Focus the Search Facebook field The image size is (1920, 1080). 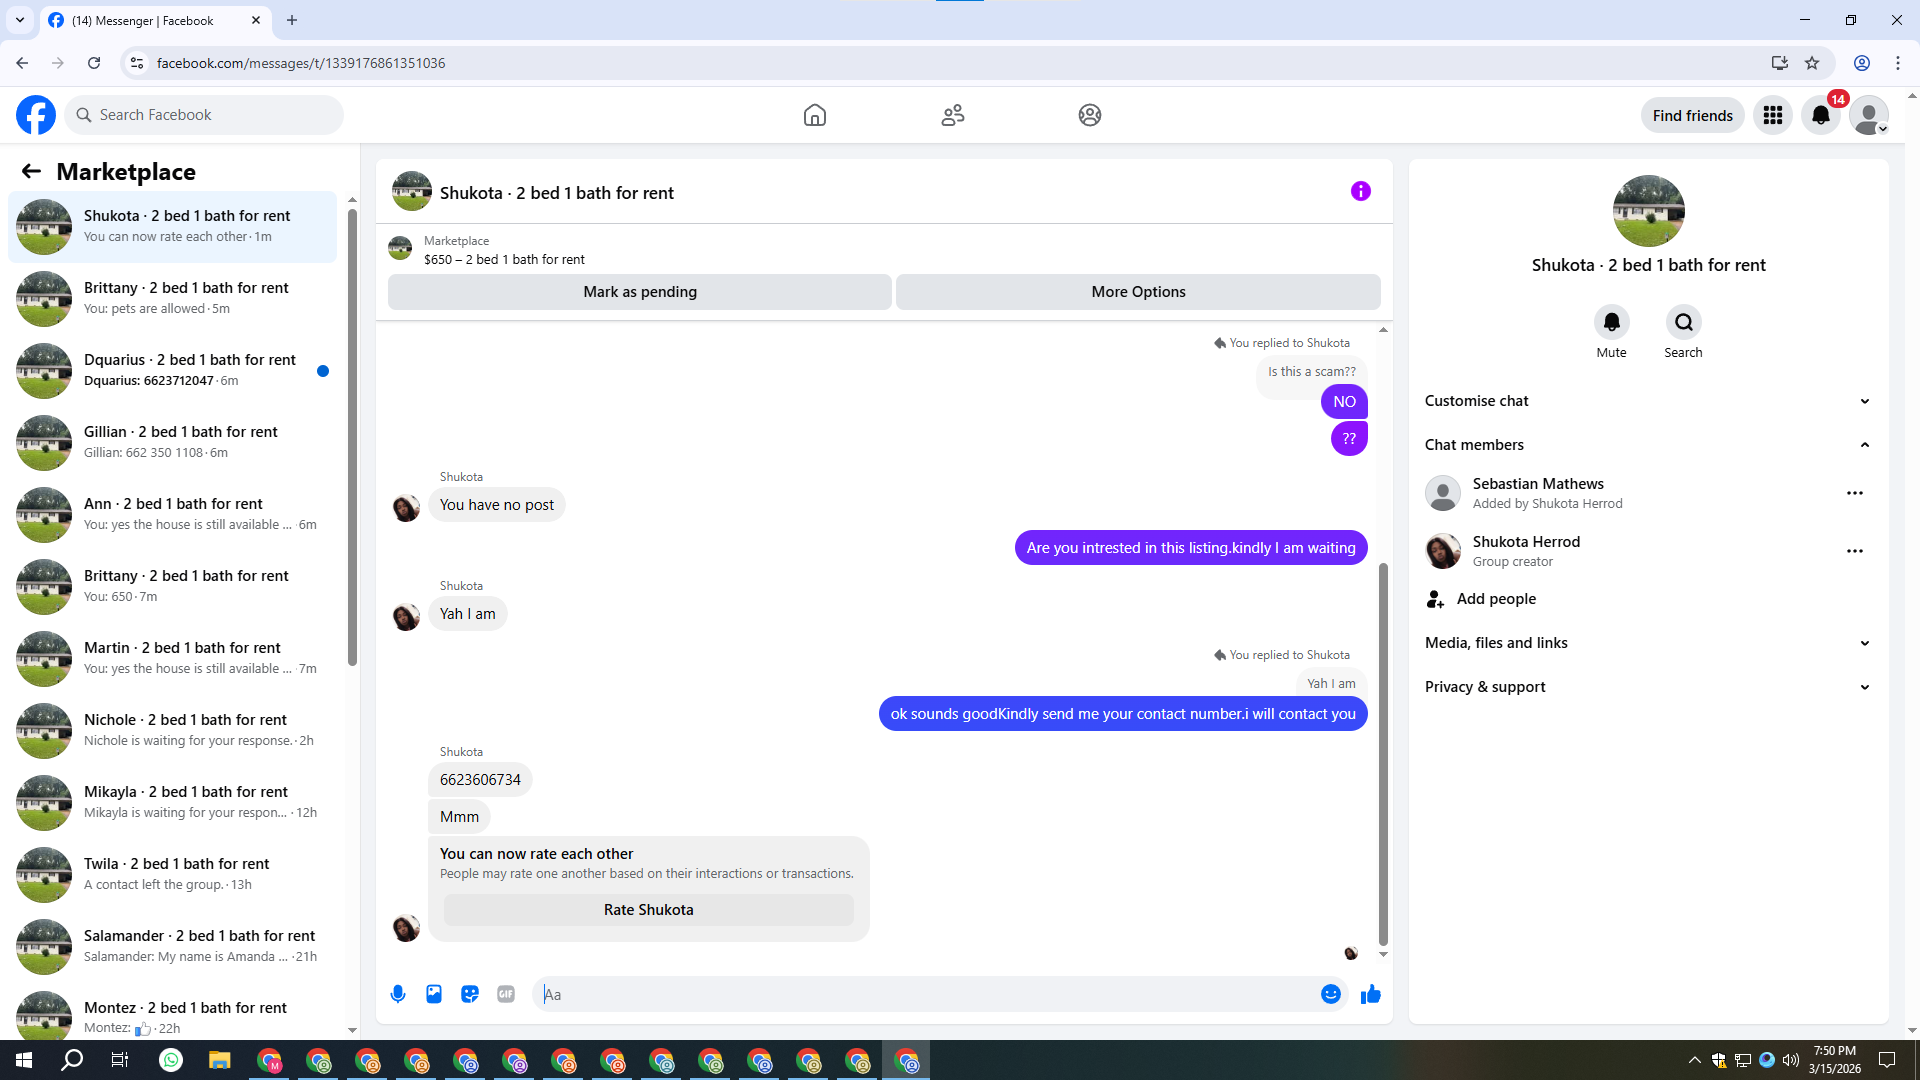(205, 115)
